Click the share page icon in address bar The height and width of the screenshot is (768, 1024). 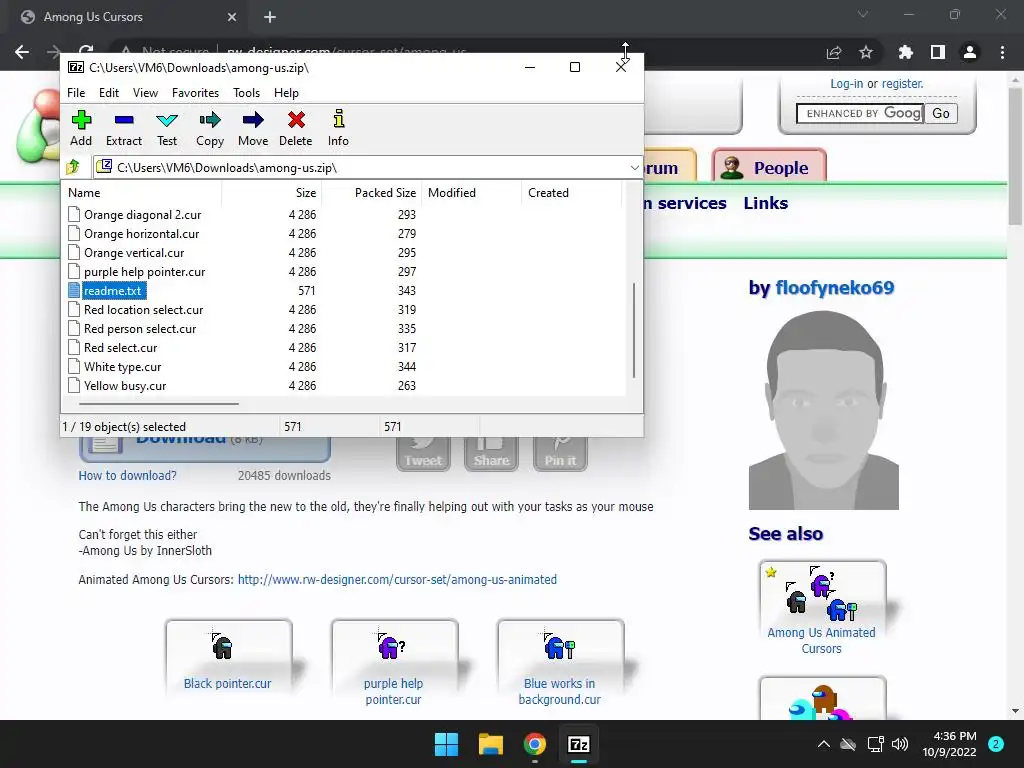[834, 52]
